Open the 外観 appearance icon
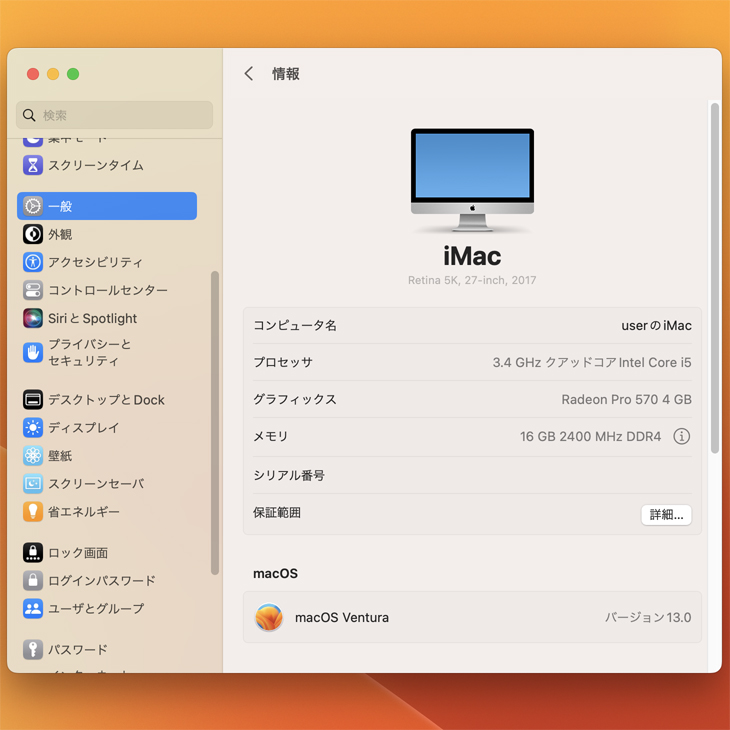Image resolution: width=730 pixels, height=730 pixels. [33, 234]
